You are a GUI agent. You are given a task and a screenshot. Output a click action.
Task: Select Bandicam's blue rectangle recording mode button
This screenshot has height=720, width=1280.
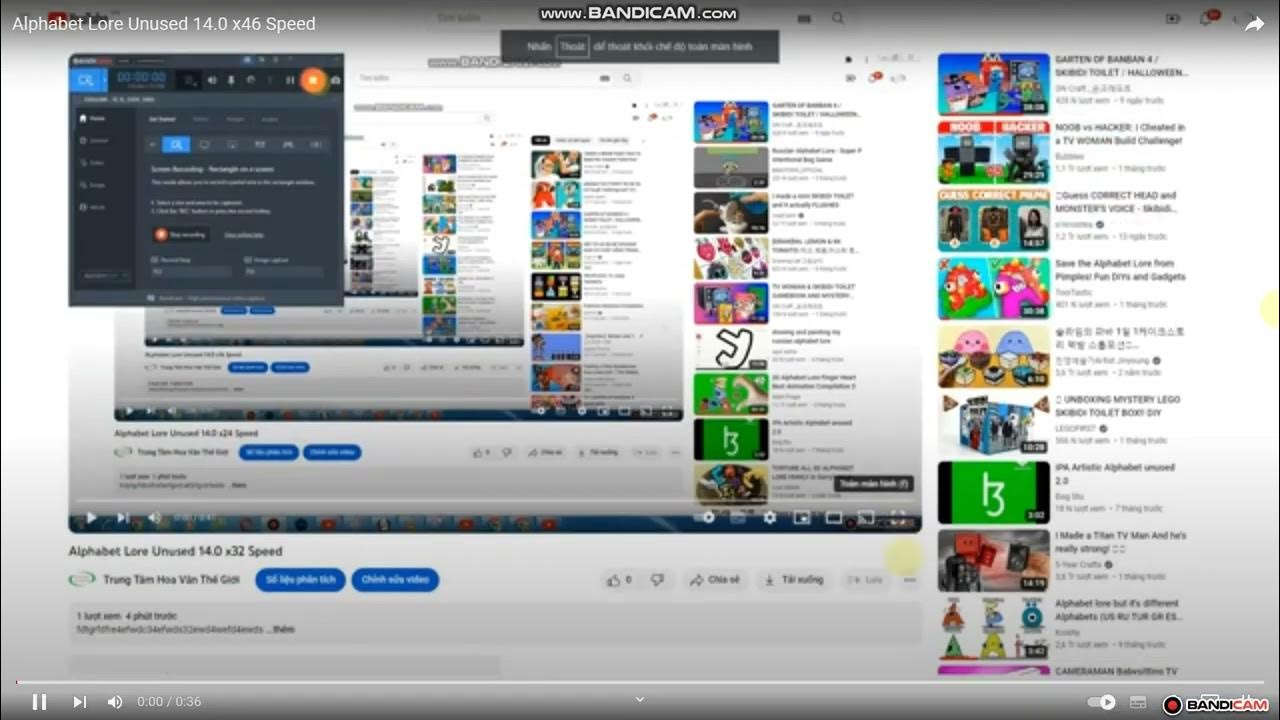point(86,80)
